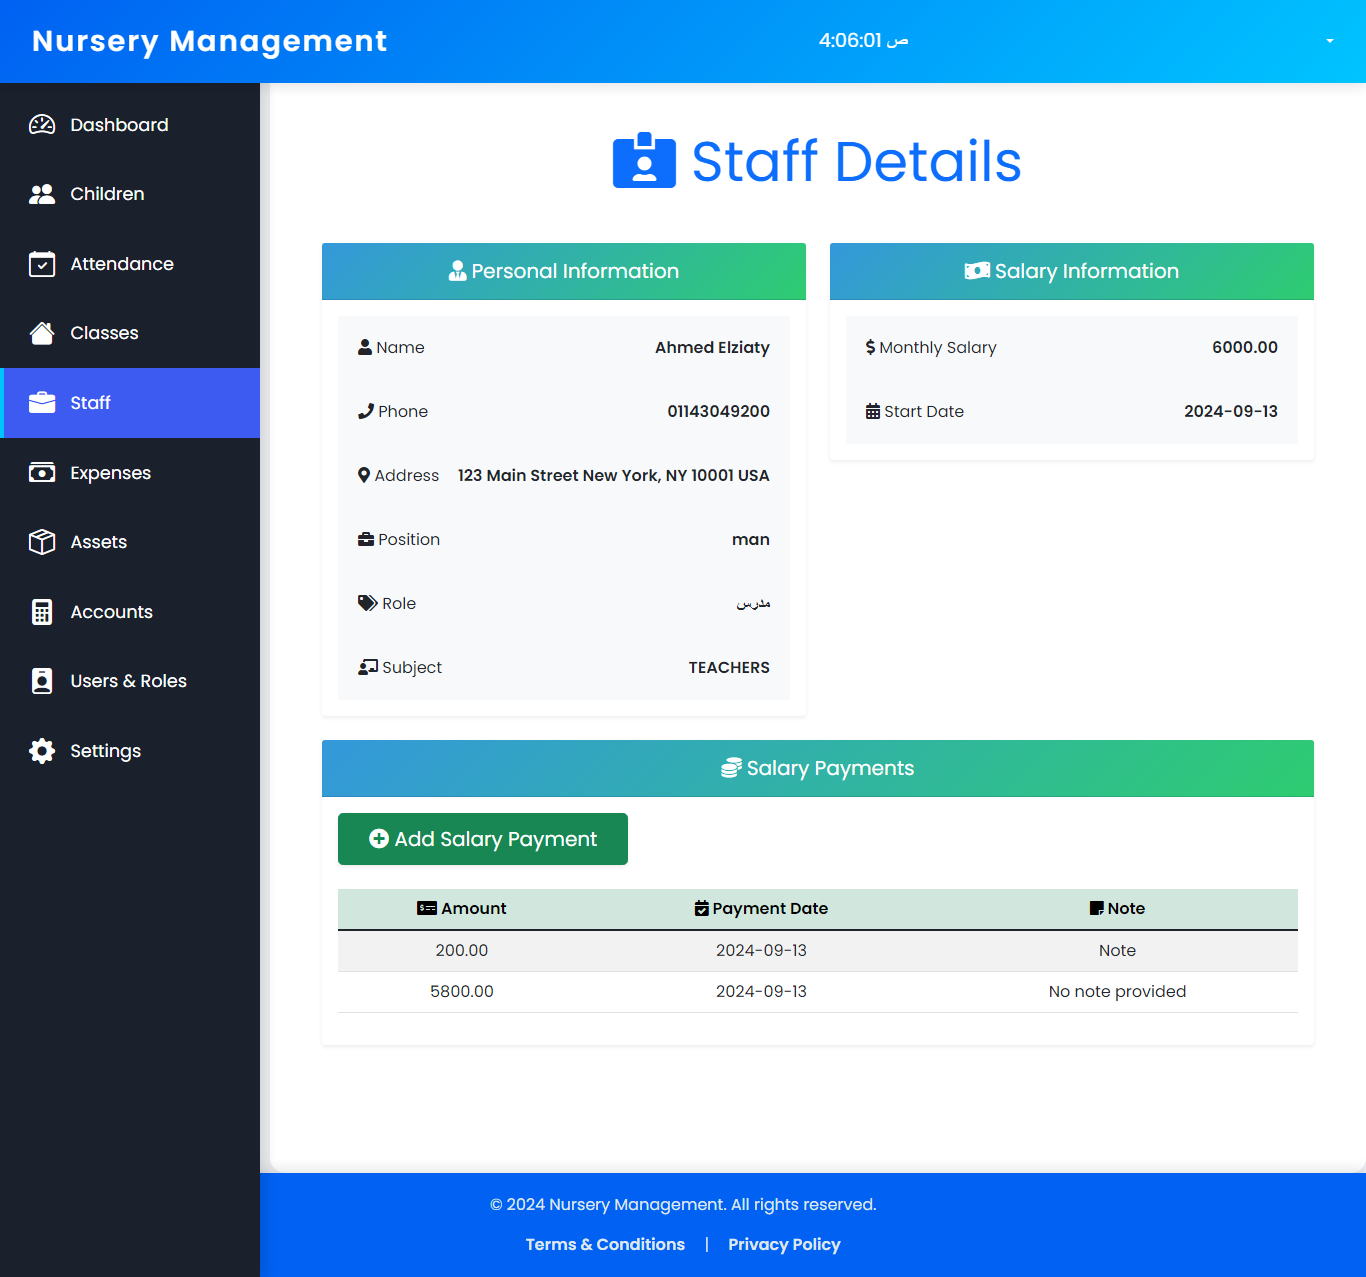This screenshot has height=1277, width=1366.
Task: Open the Staff menu item
Action: [x=90, y=403]
